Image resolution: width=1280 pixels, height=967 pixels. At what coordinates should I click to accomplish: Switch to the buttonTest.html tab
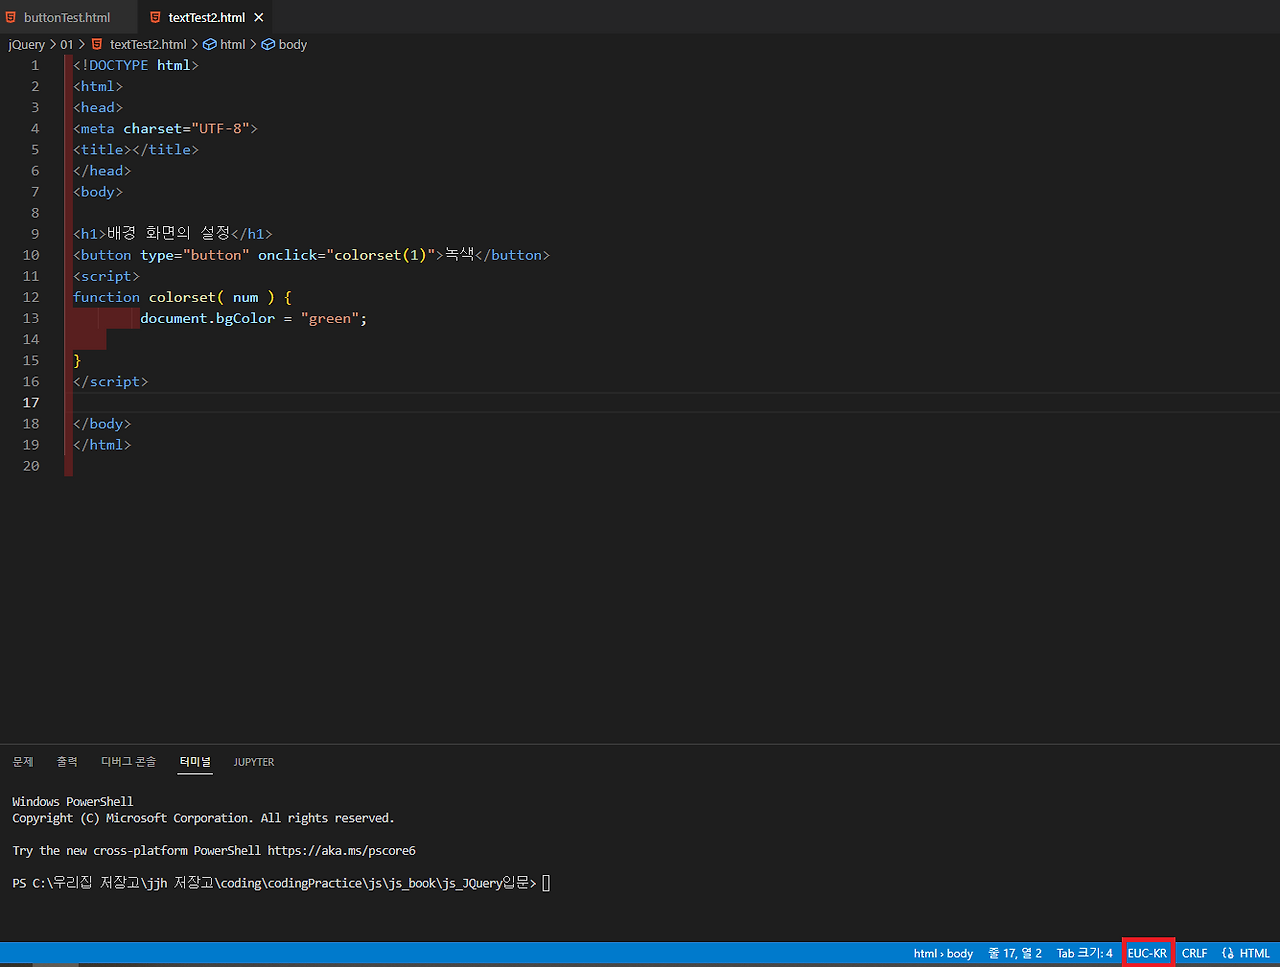pyautogui.click(x=67, y=17)
